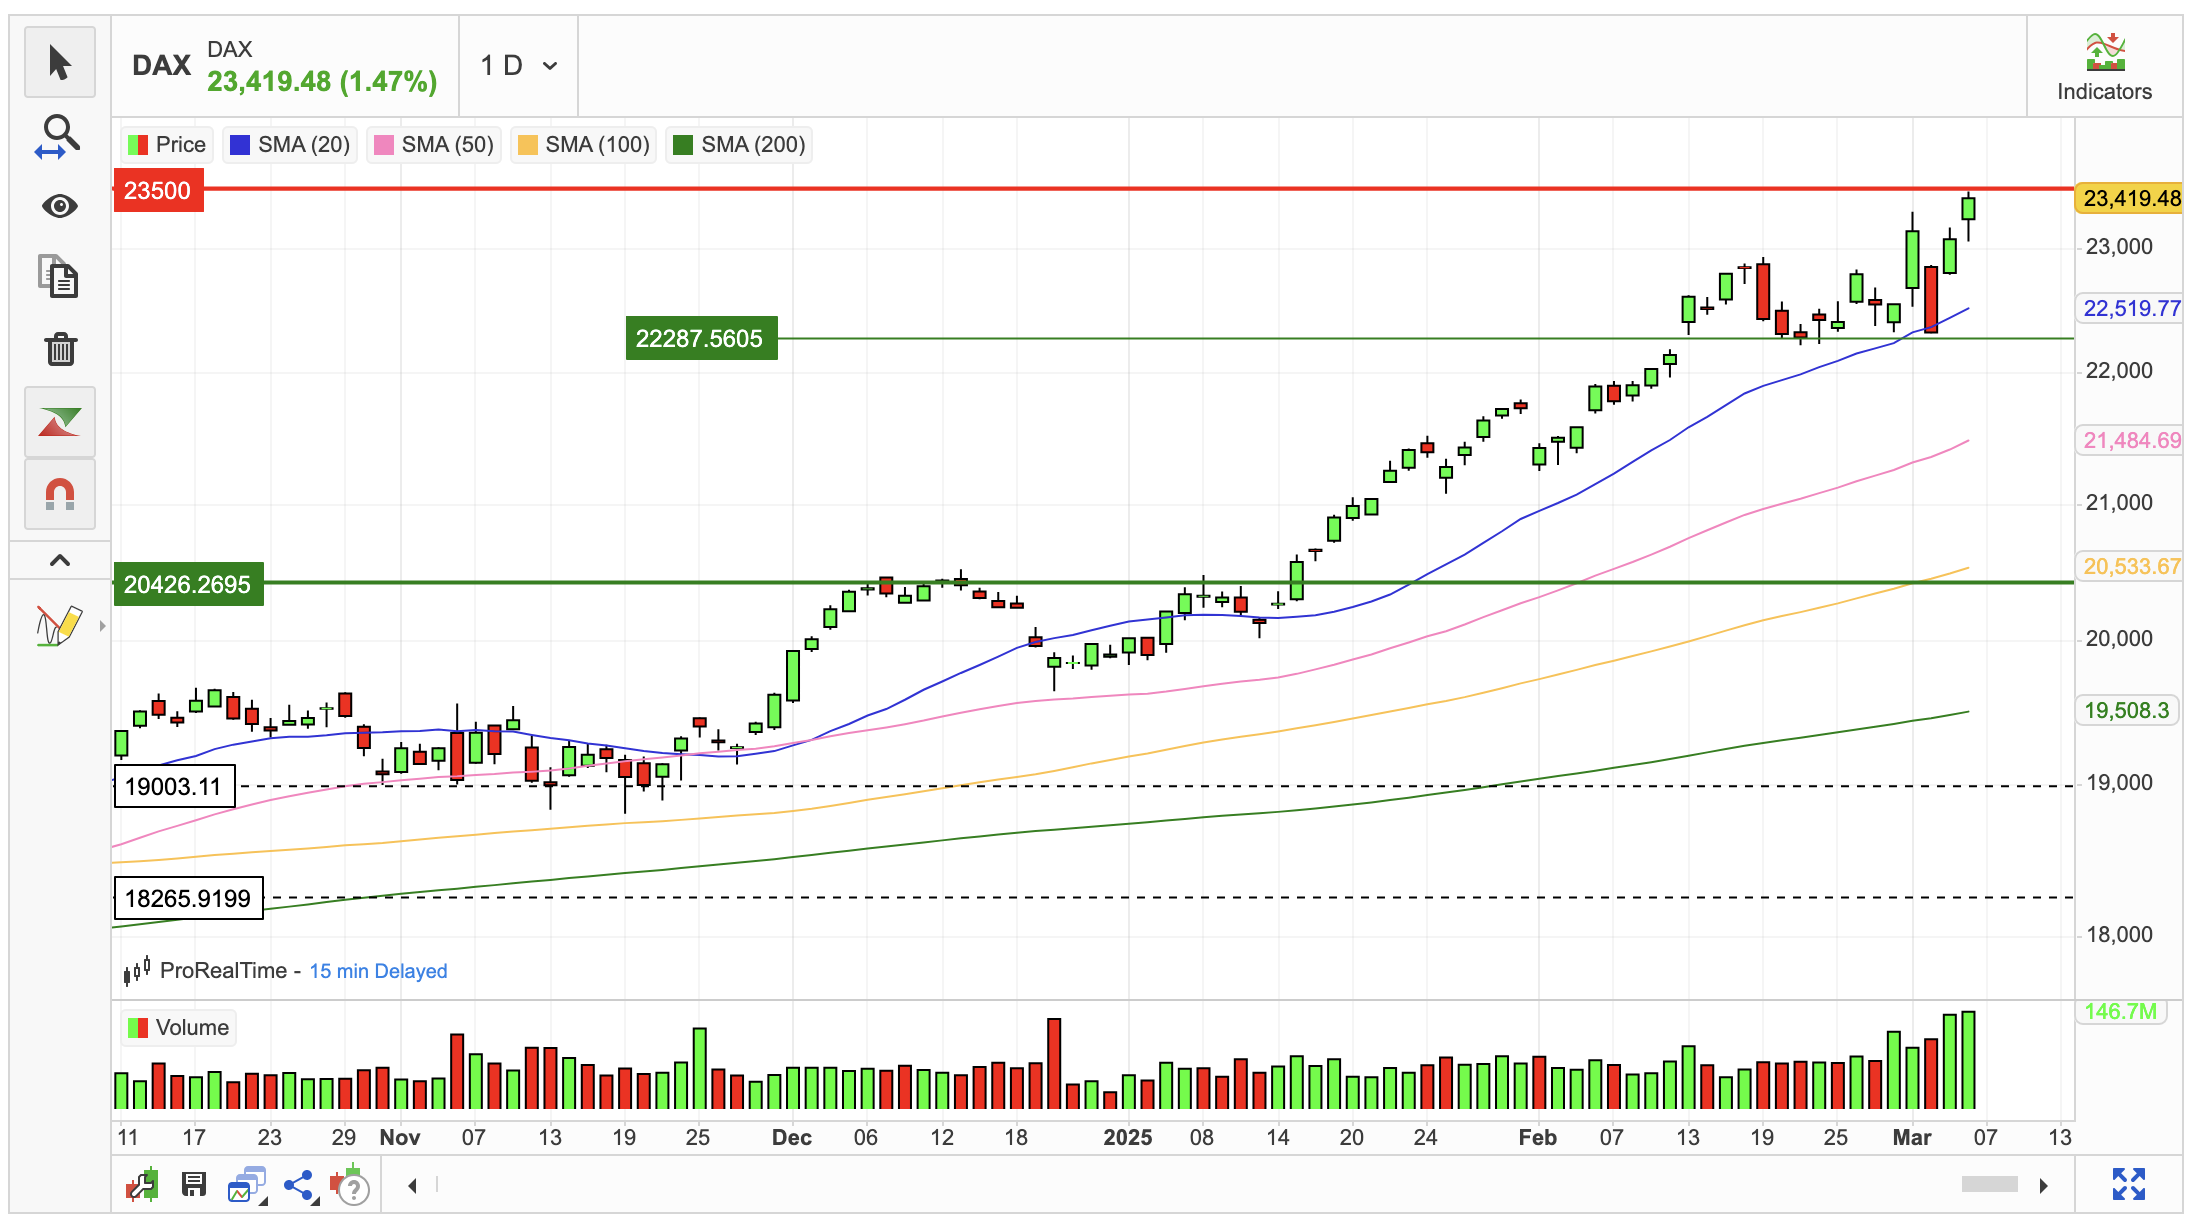Screen dimensions: 2200x1222
Task: Click the scroll left arrow in bottom bar
Action: (412, 1186)
